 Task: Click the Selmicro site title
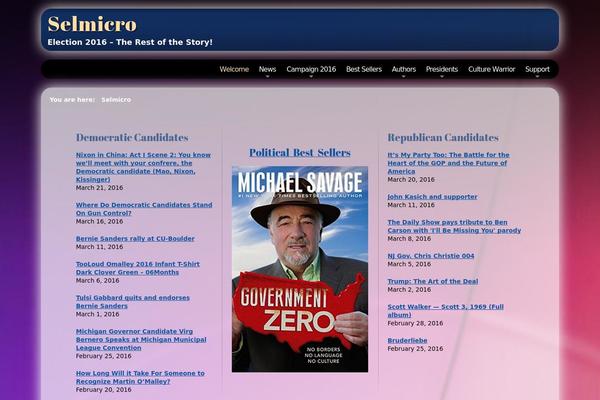(92, 24)
